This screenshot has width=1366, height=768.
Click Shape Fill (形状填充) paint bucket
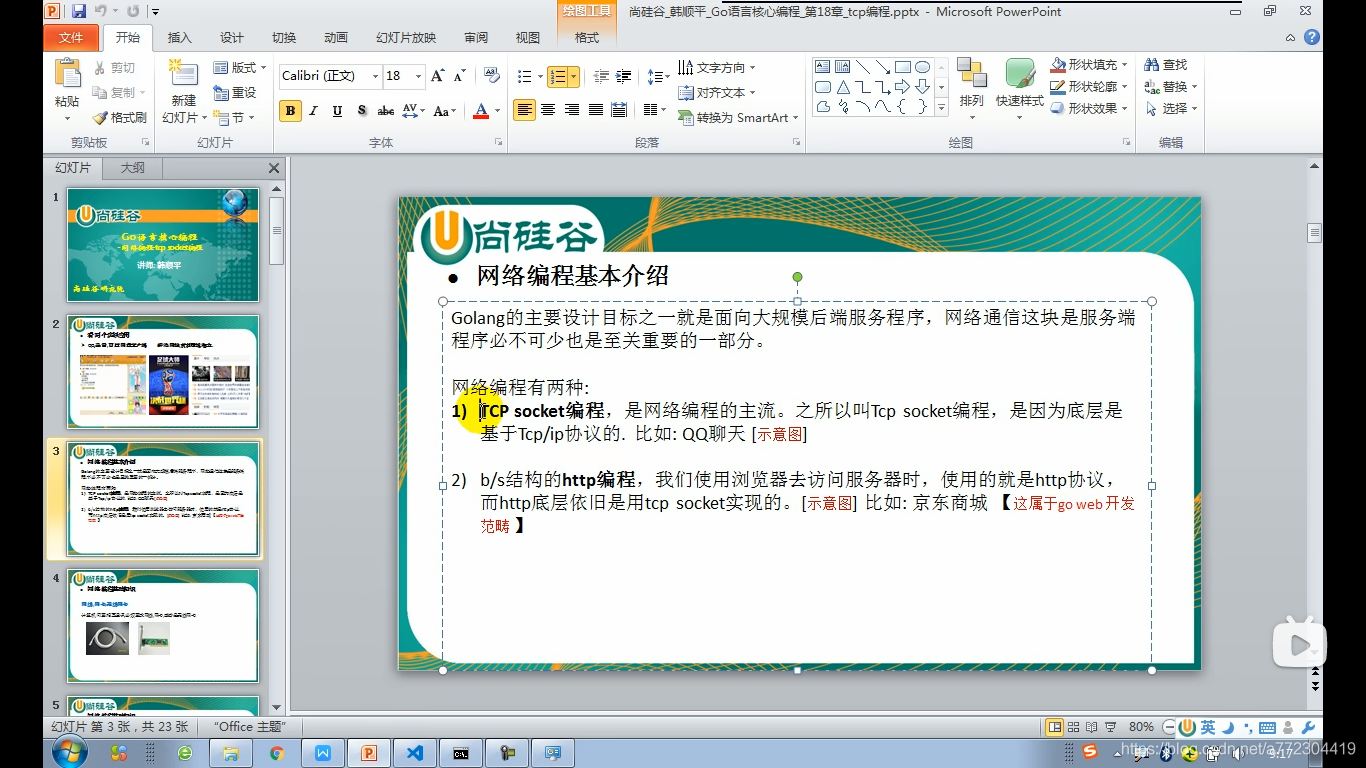[x=1058, y=65]
